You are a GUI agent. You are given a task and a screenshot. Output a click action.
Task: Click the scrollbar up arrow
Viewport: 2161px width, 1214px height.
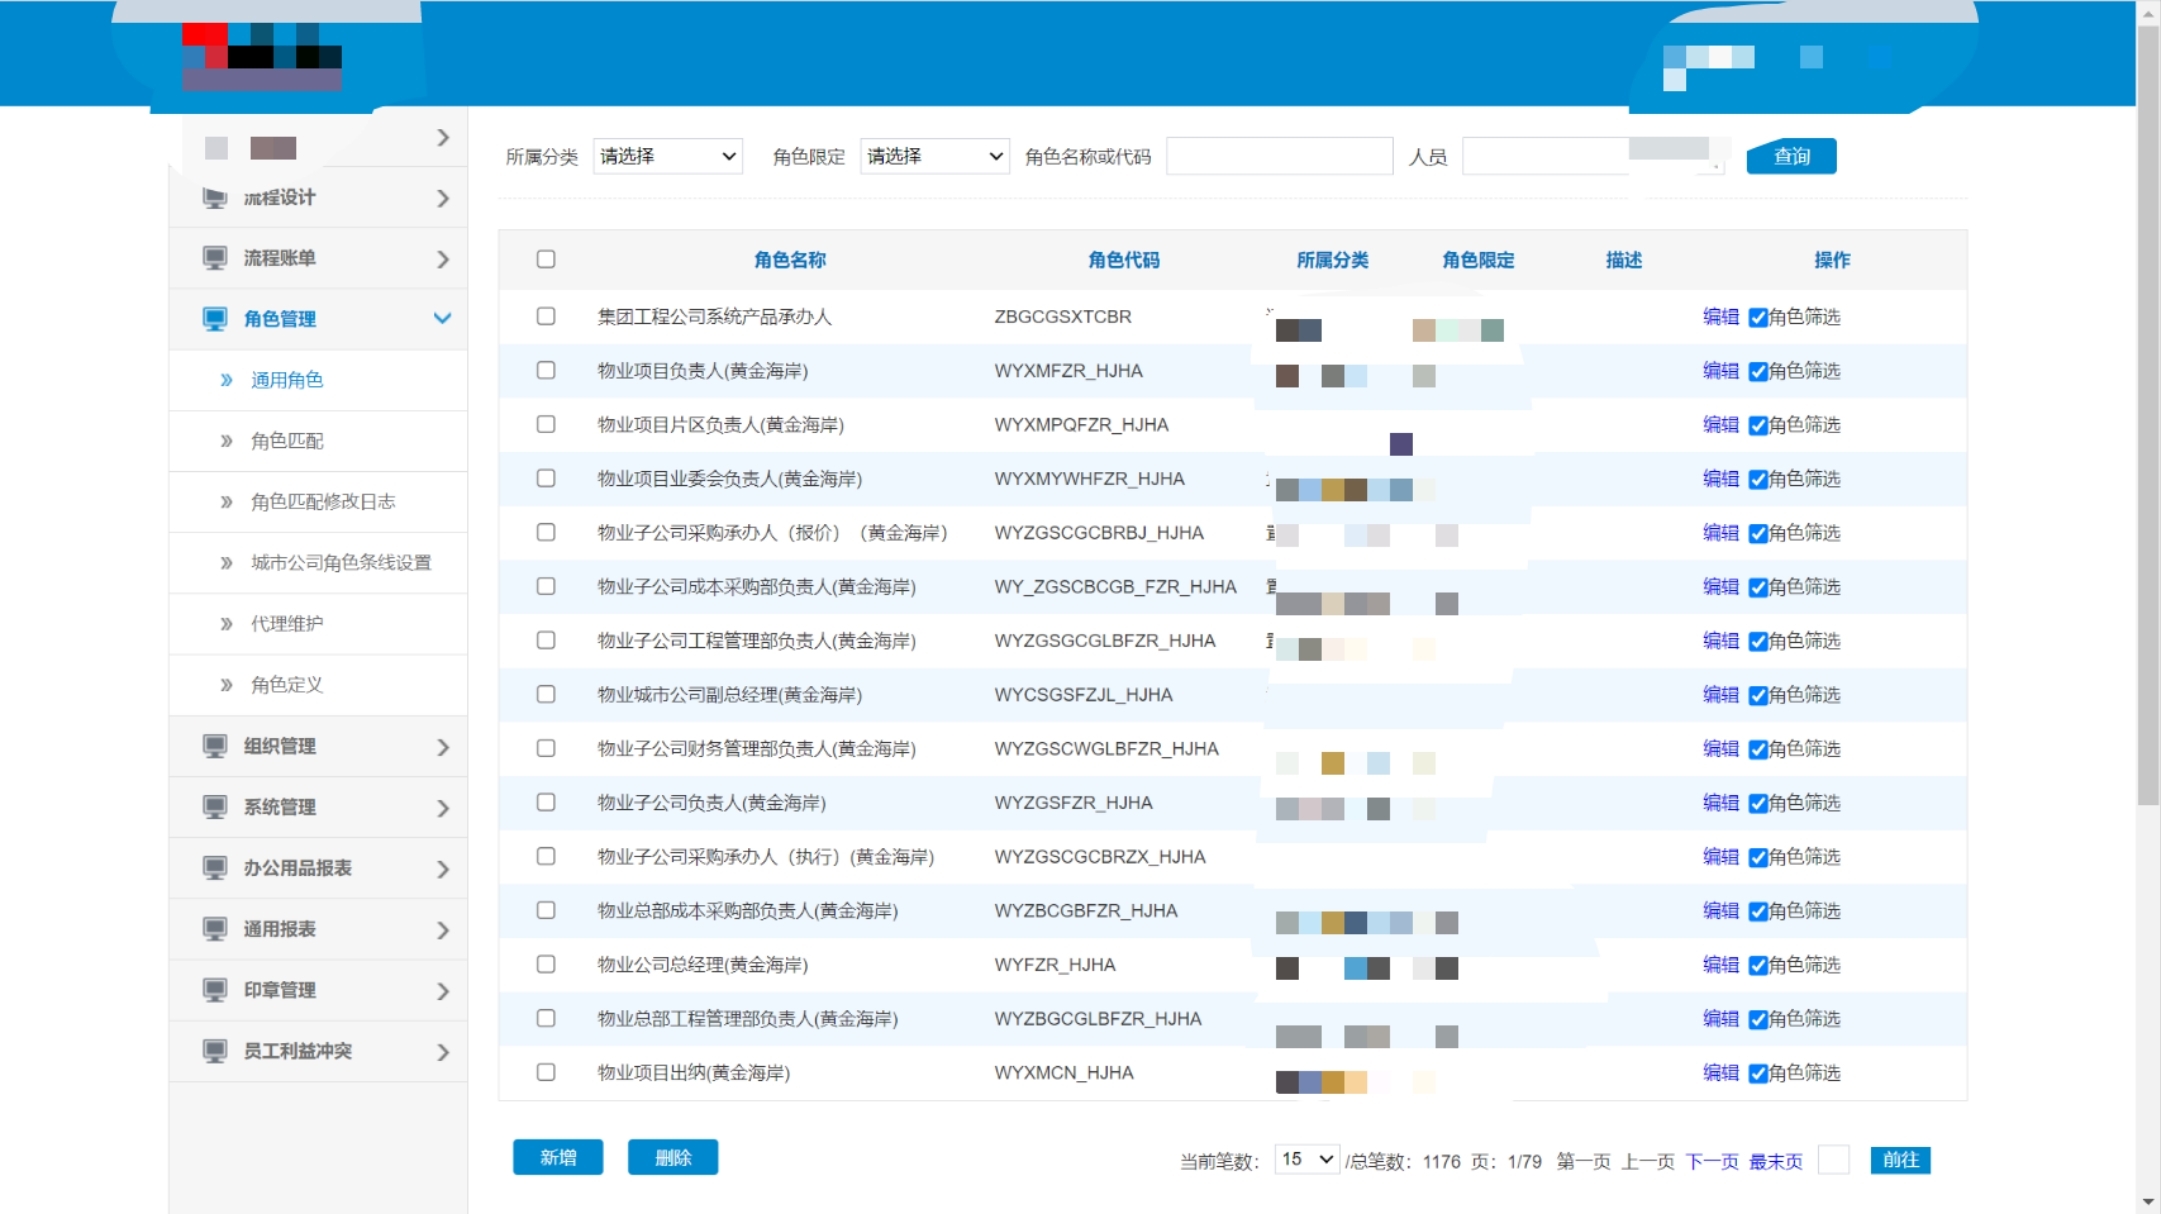(2148, 13)
